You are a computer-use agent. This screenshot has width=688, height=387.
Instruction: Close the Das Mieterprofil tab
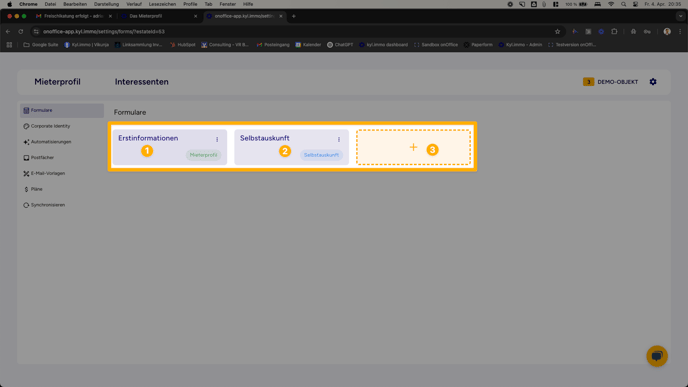tap(195, 16)
